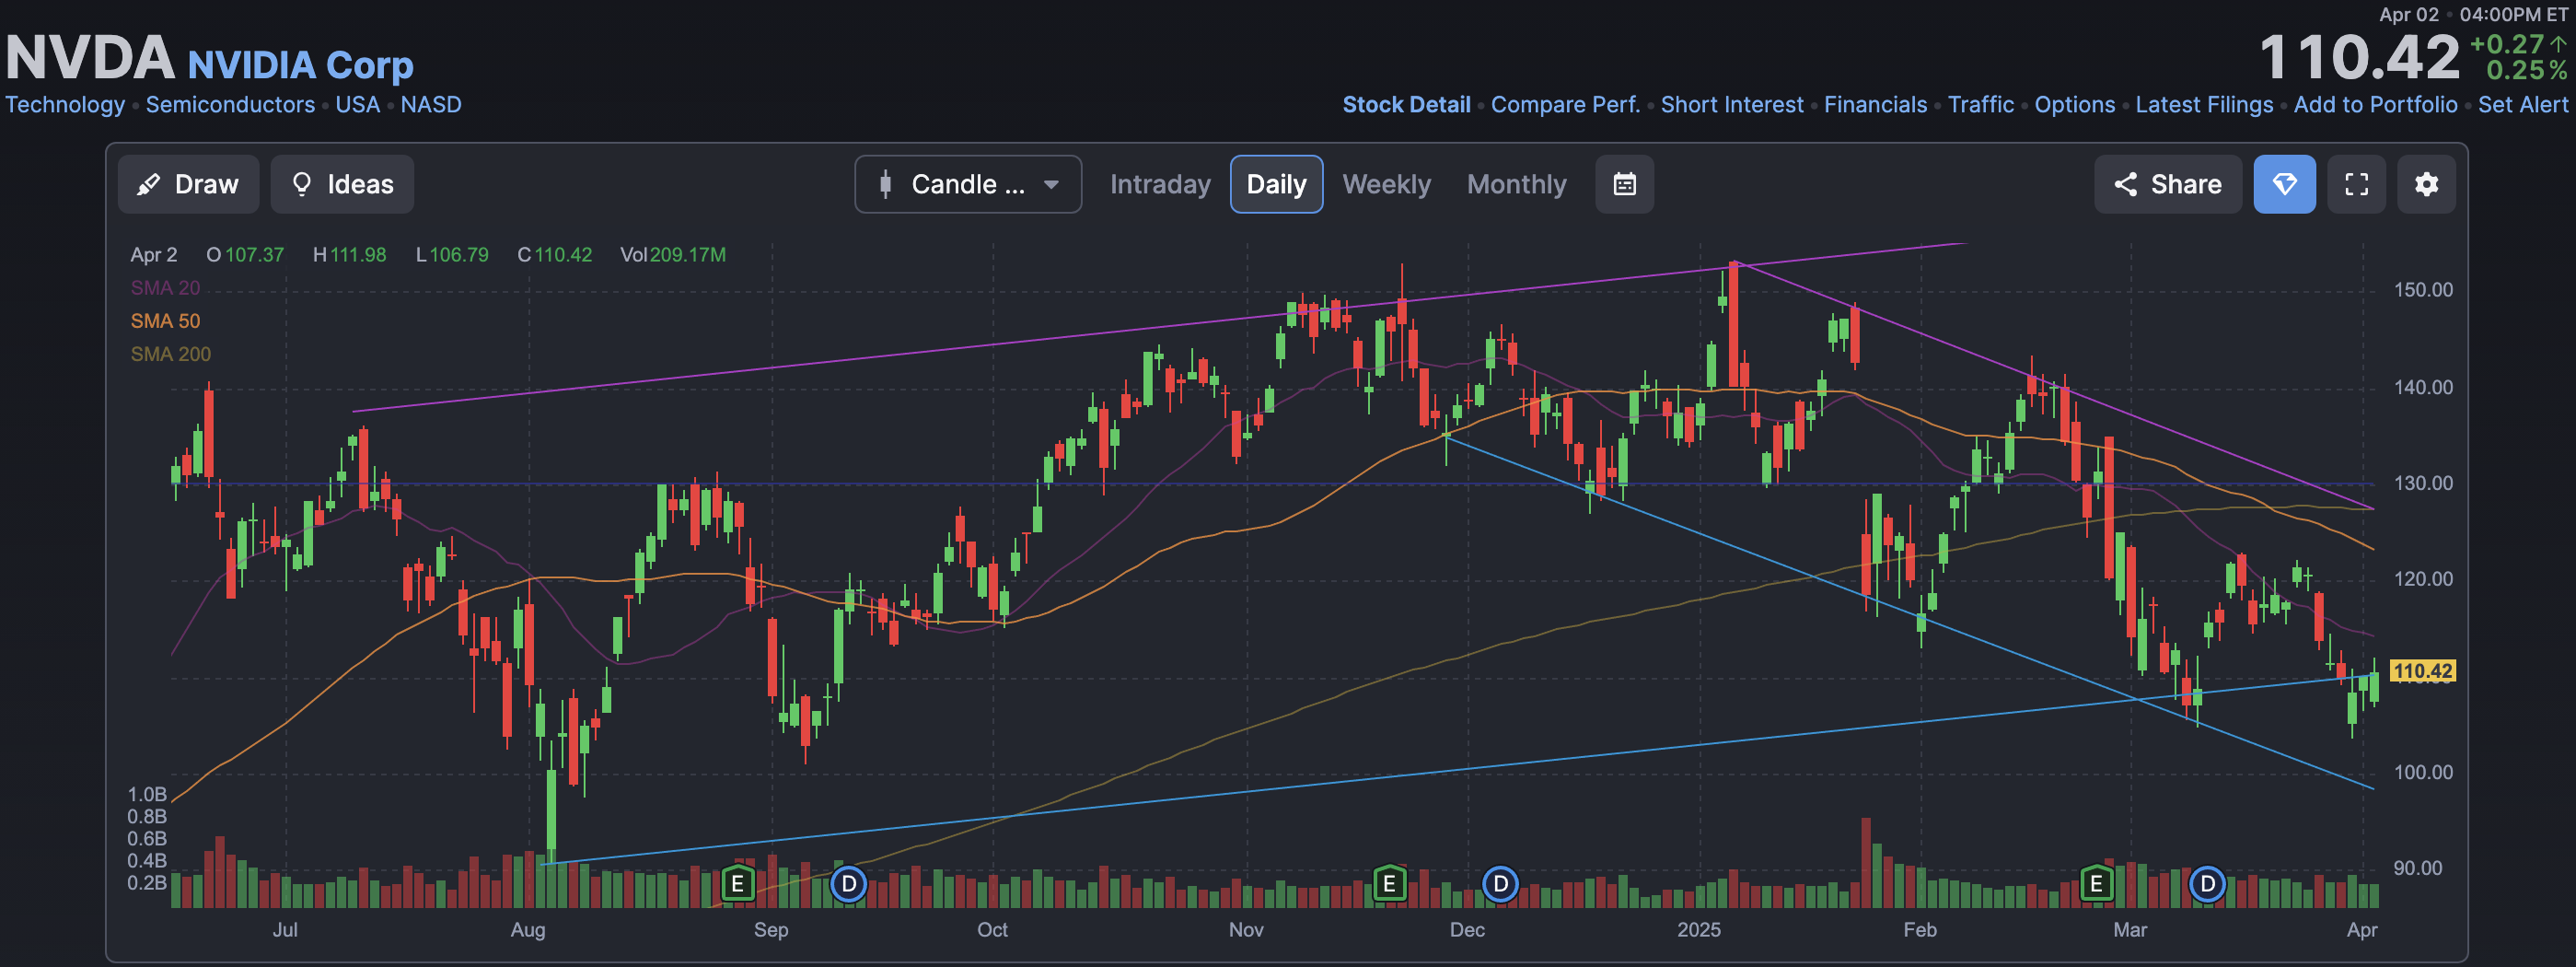The width and height of the screenshot is (2576, 967).
Task: Click the H 111.98 high value
Action: point(349,255)
